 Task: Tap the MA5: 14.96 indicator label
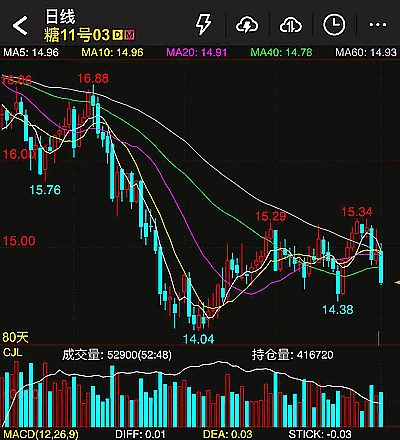tap(31, 52)
